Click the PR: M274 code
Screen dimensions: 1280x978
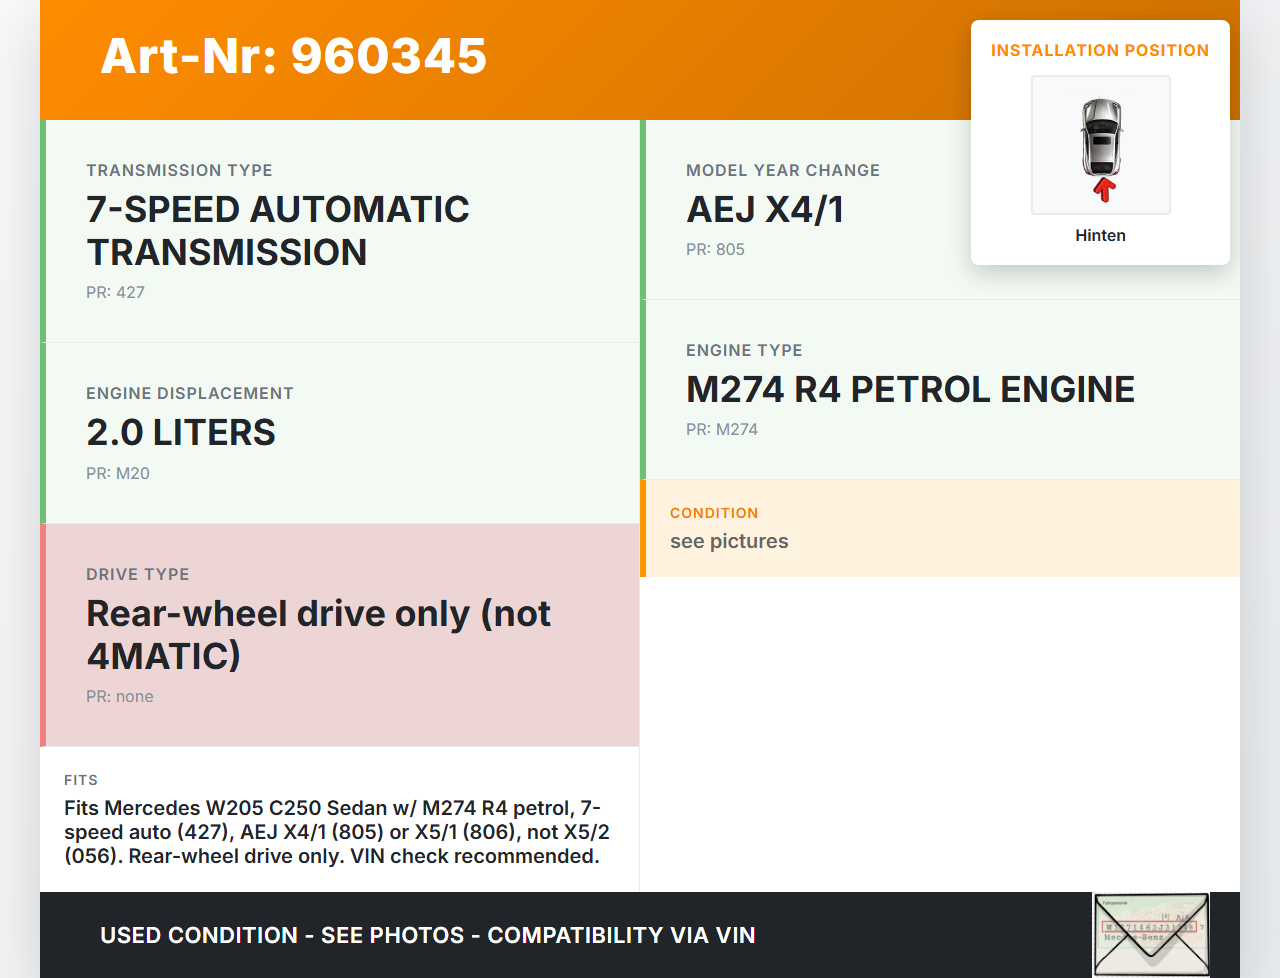point(721,429)
